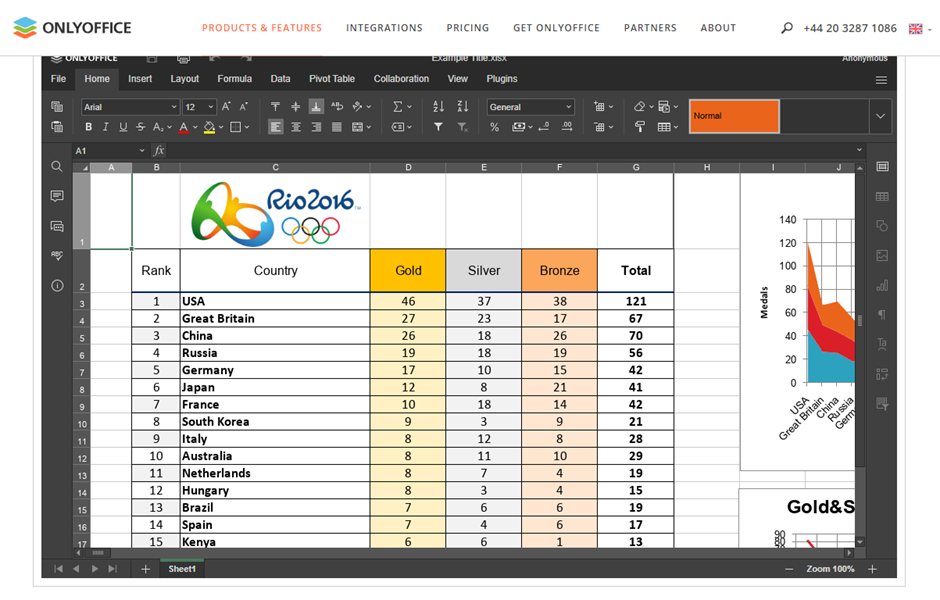940x600 pixels.
Task: Open the About info icon in sidebar
Action: tap(57, 285)
